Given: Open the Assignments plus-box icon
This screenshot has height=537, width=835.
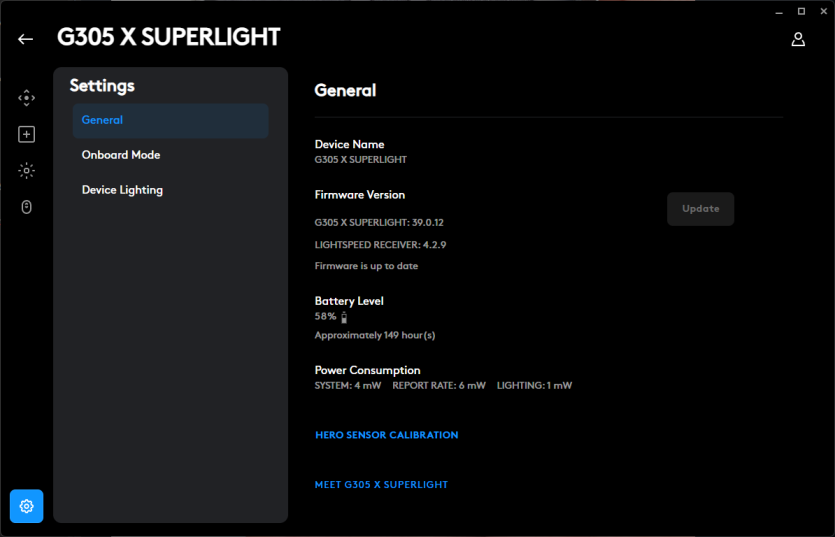Looking at the screenshot, I should [27, 134].
